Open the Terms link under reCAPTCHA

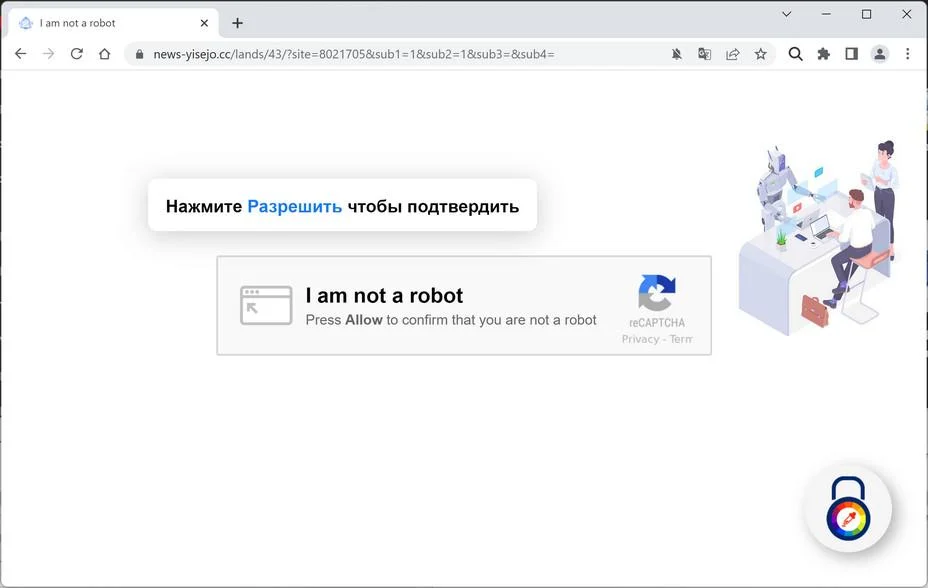[x=681, y=339]
